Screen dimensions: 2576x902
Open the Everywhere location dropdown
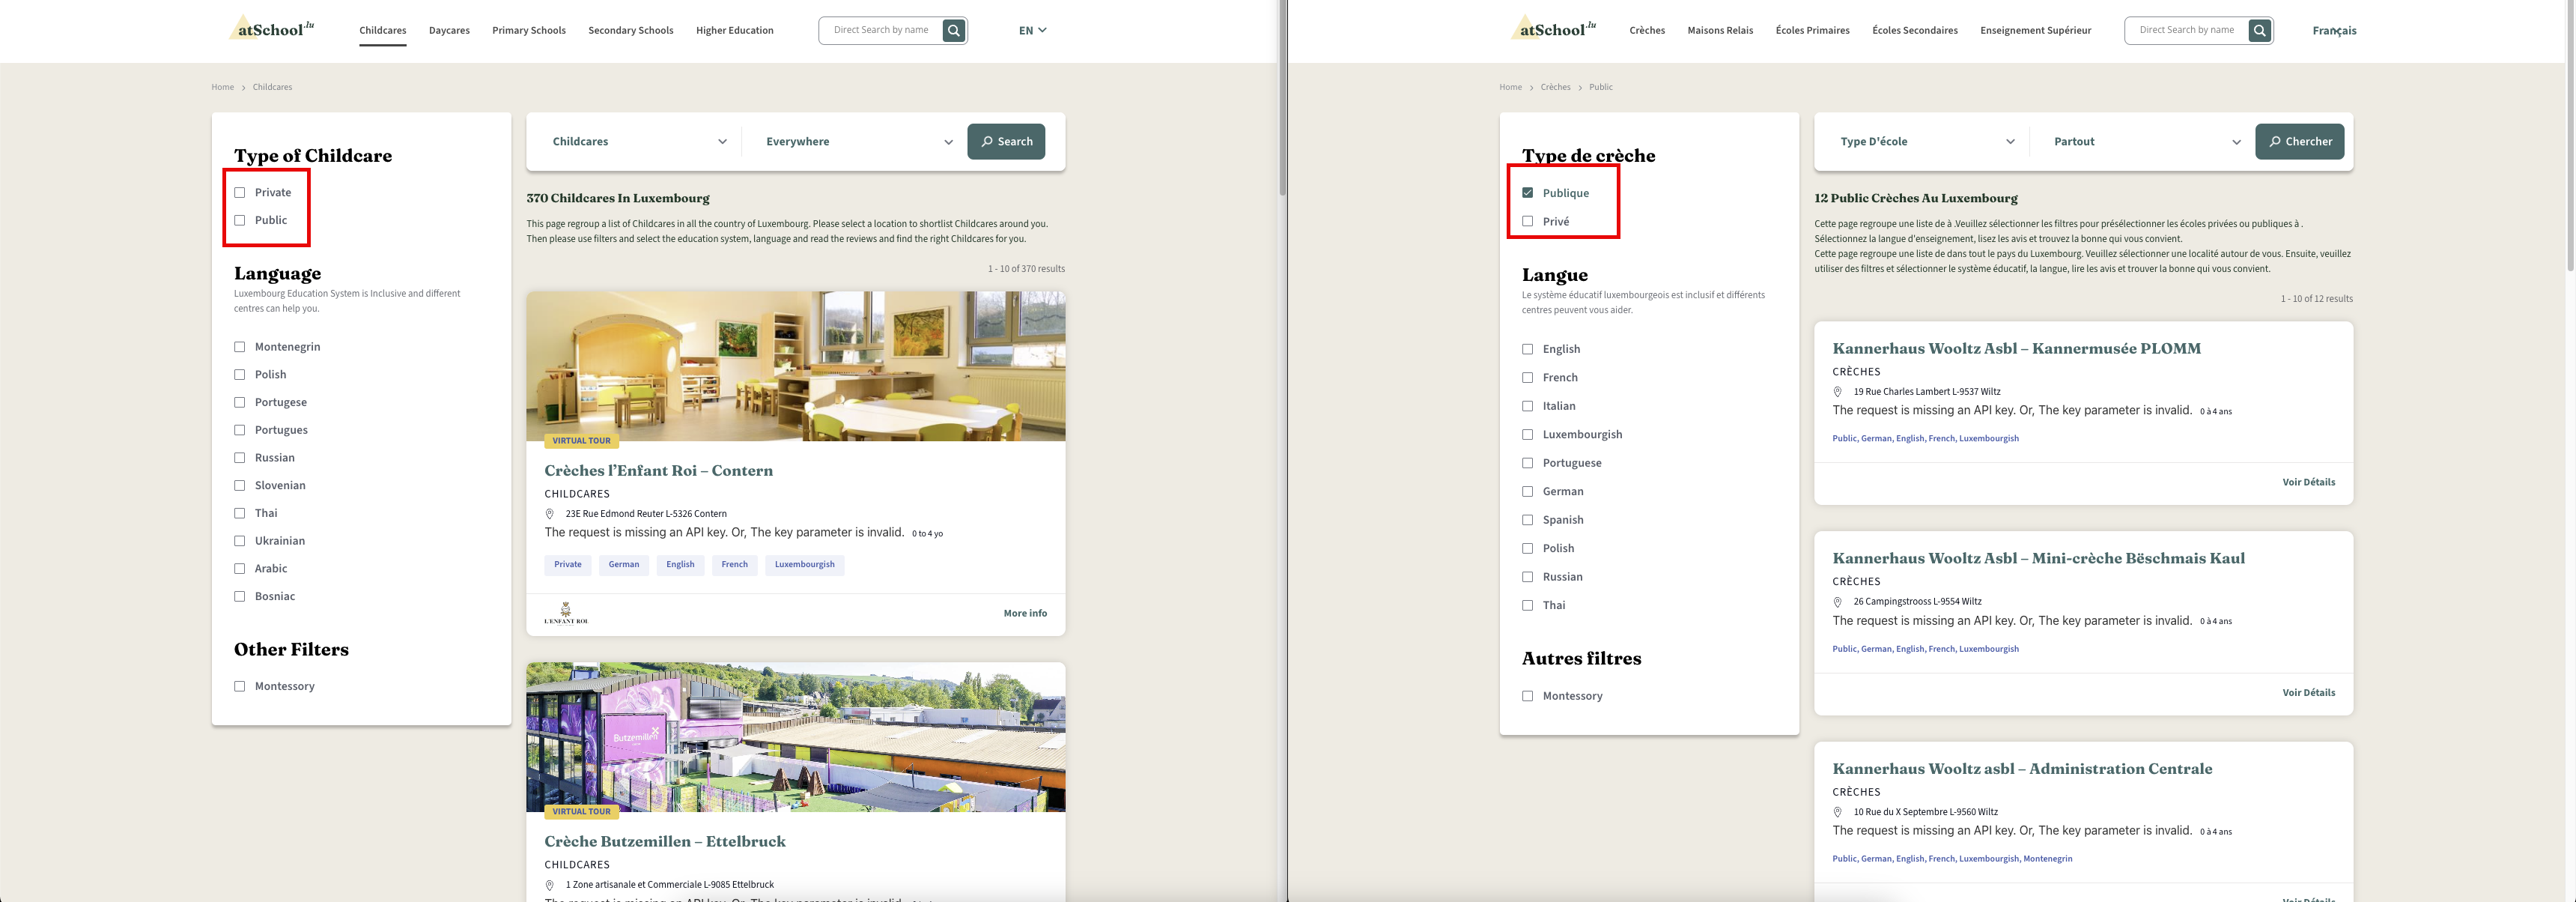(859, 142)
